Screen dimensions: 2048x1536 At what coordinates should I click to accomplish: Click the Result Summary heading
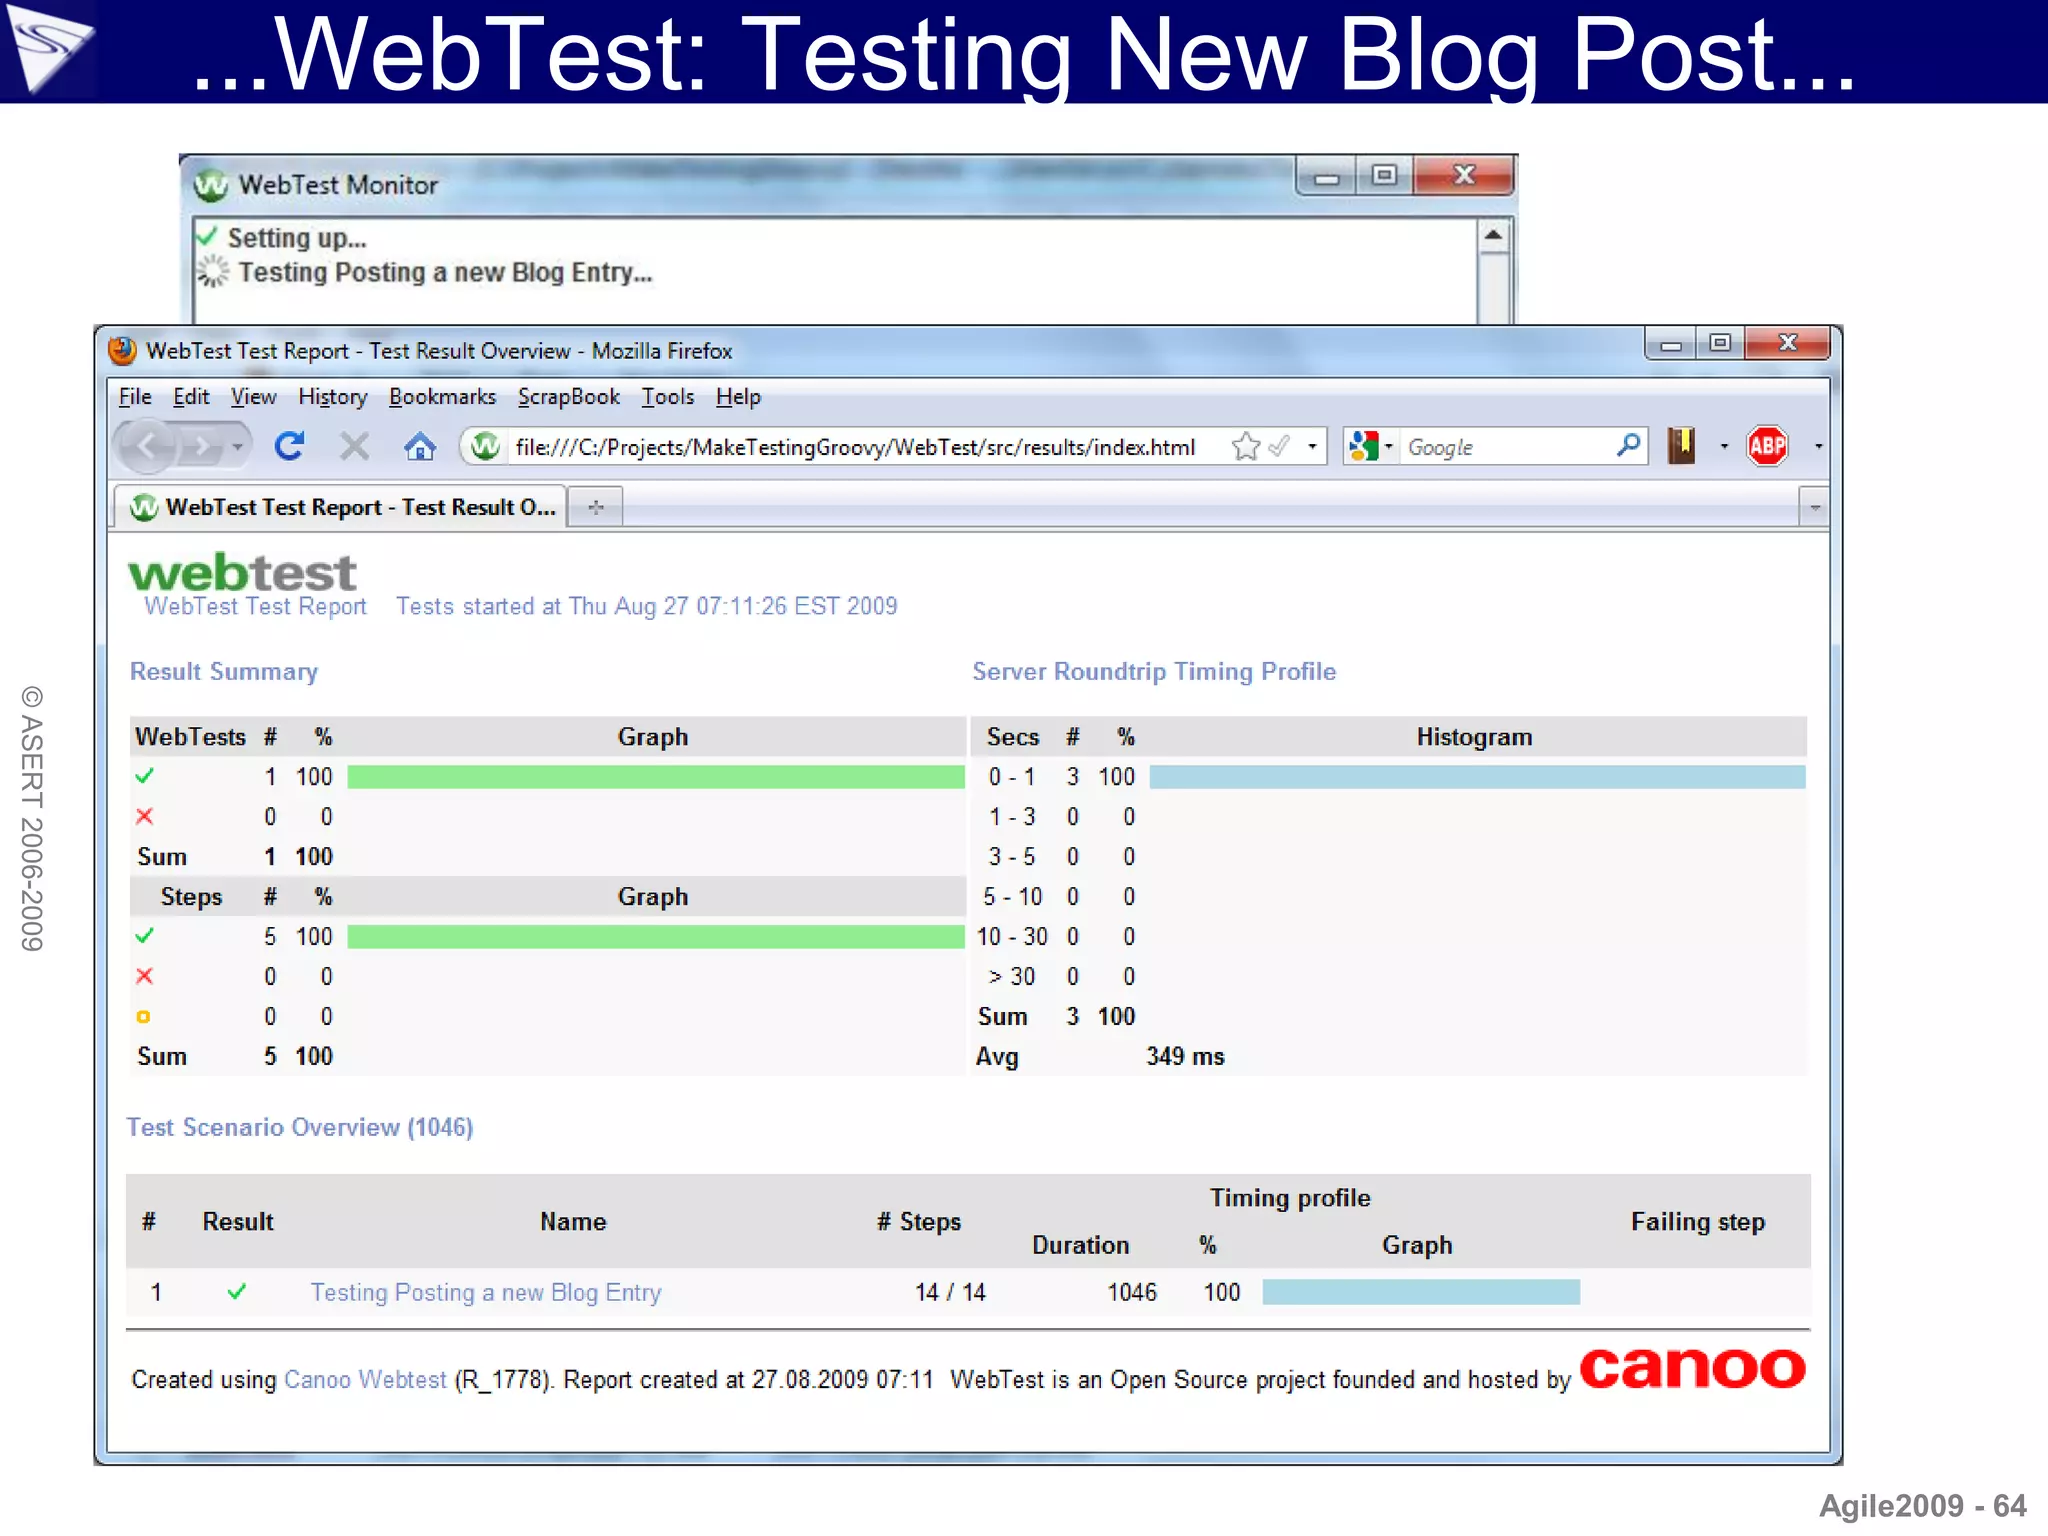click(x=224, y=671)
